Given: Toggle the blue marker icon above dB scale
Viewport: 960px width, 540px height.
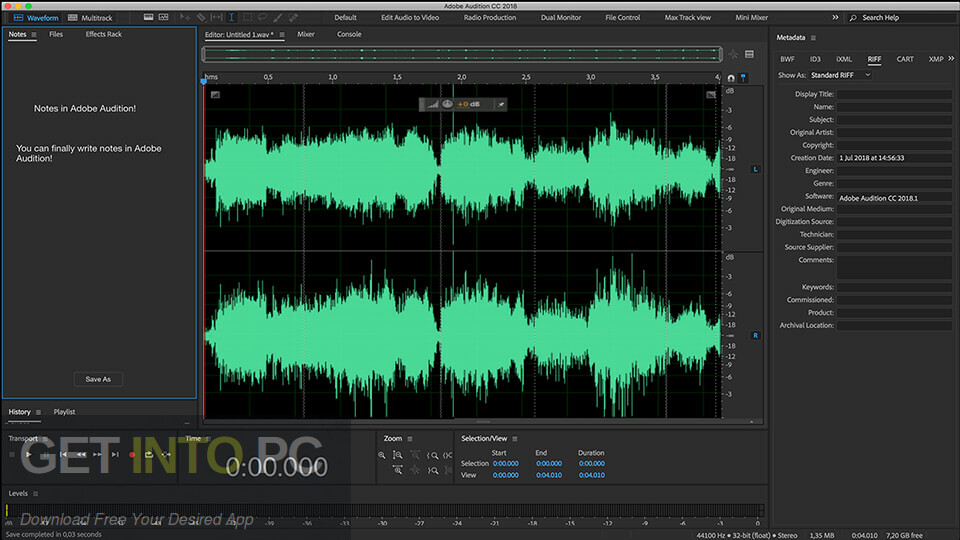Looking at the screenshot, I should coord(743,78).
